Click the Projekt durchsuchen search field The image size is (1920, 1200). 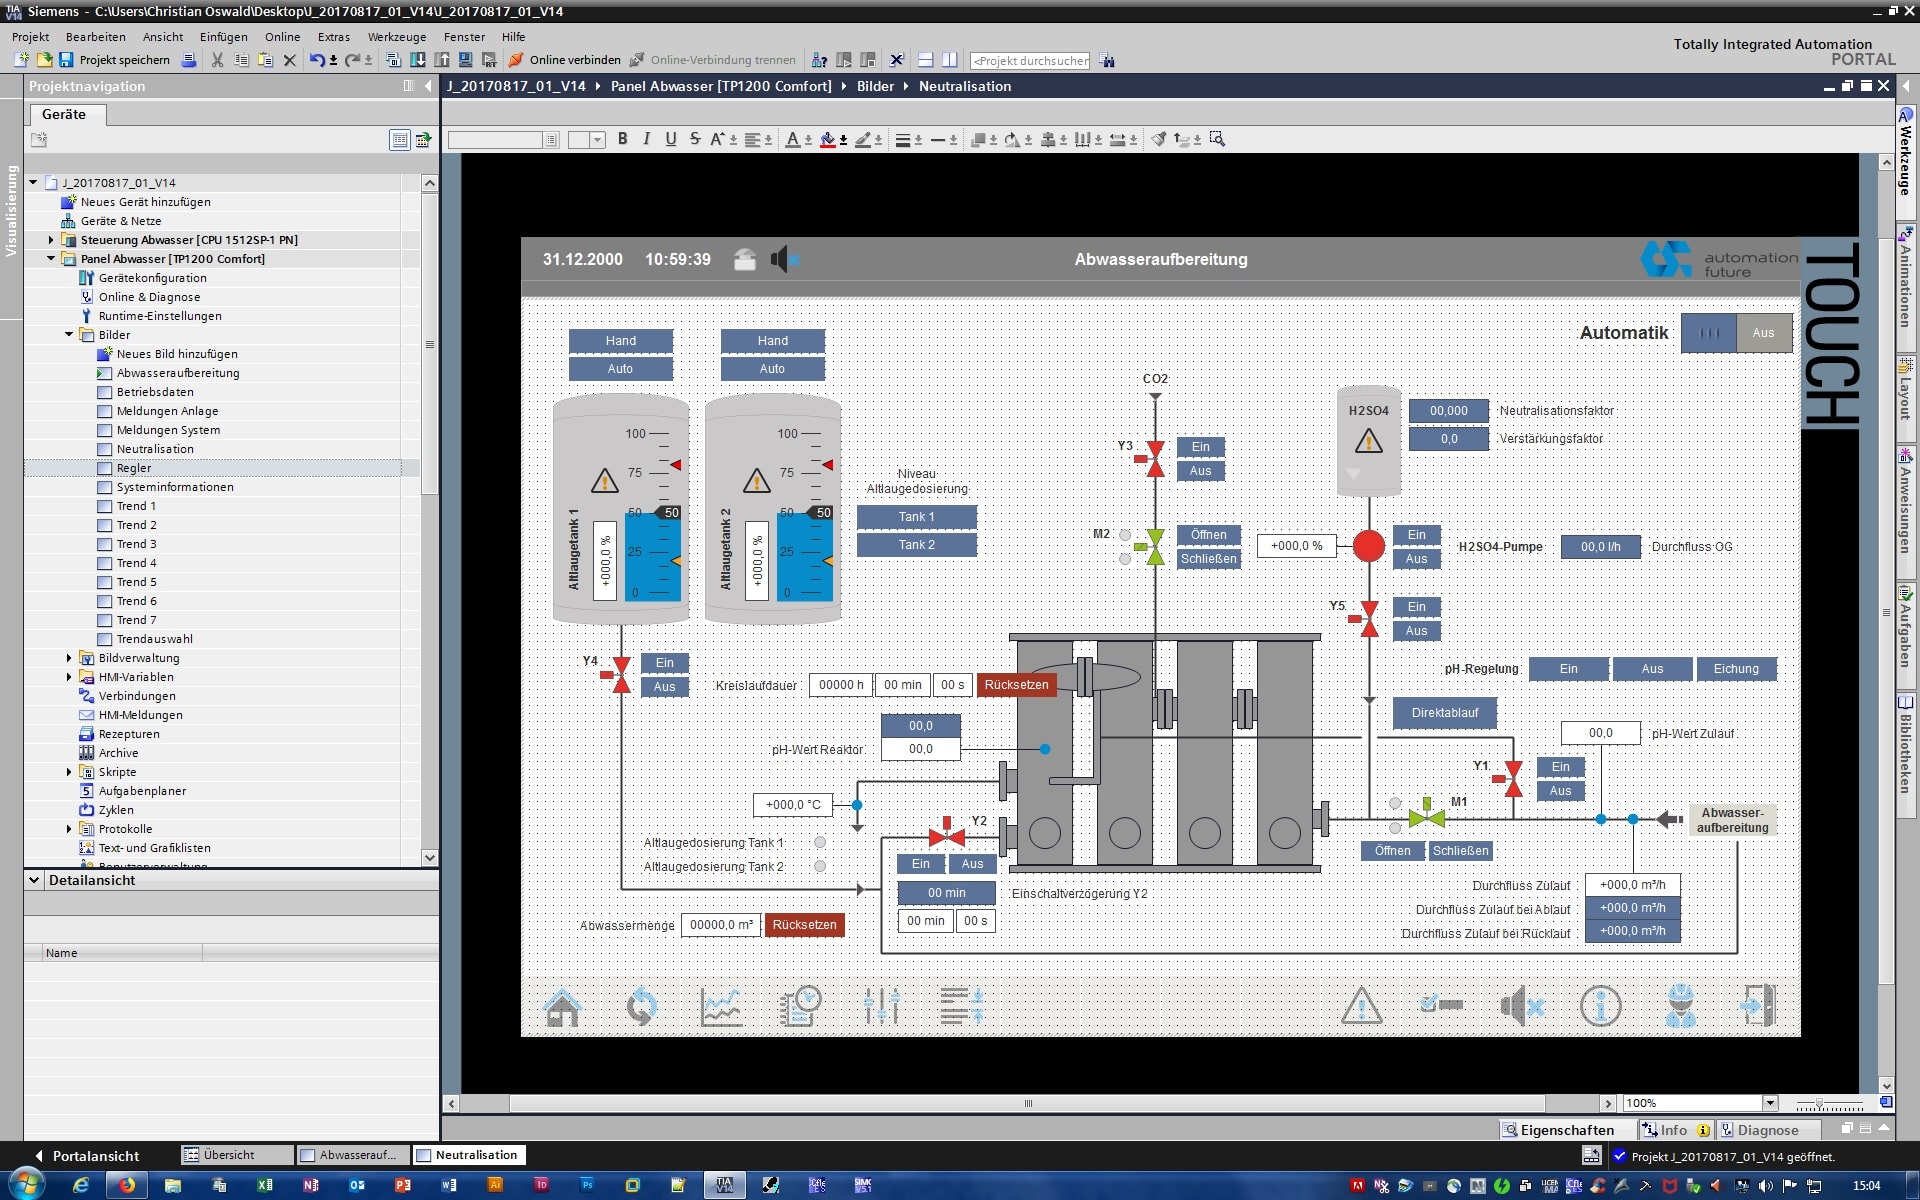1030,60
